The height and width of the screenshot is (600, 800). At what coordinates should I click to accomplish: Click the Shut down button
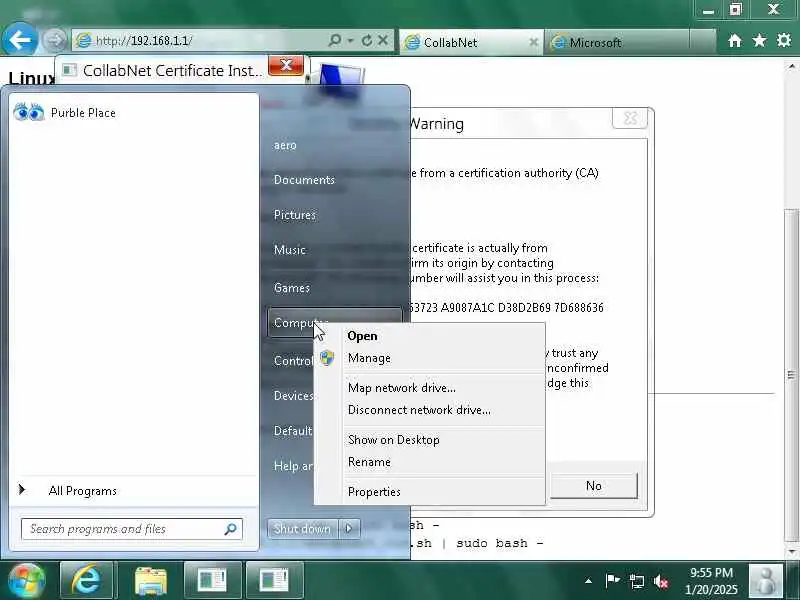[302, 529]
